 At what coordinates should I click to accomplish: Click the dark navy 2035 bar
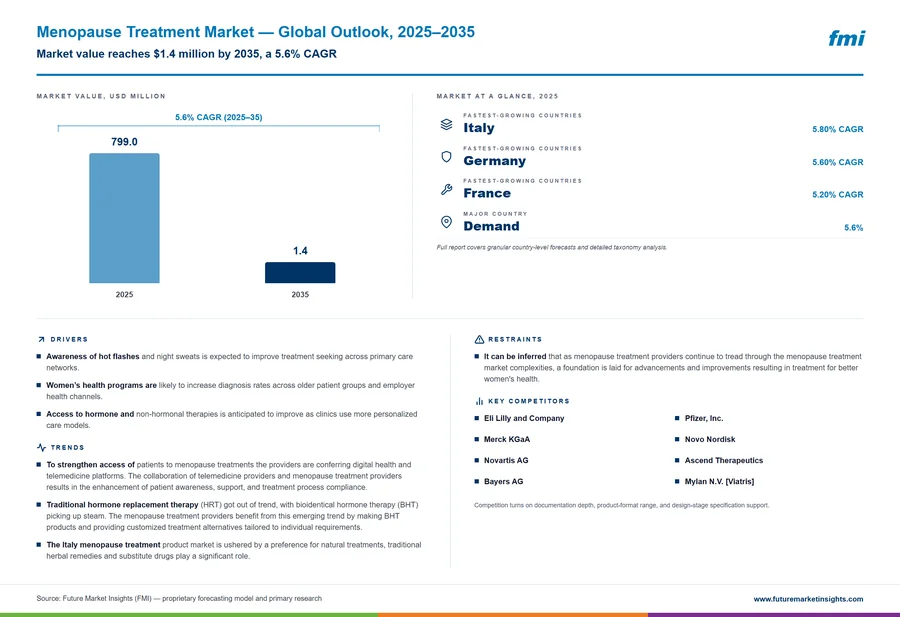click(x=300, y=273)
